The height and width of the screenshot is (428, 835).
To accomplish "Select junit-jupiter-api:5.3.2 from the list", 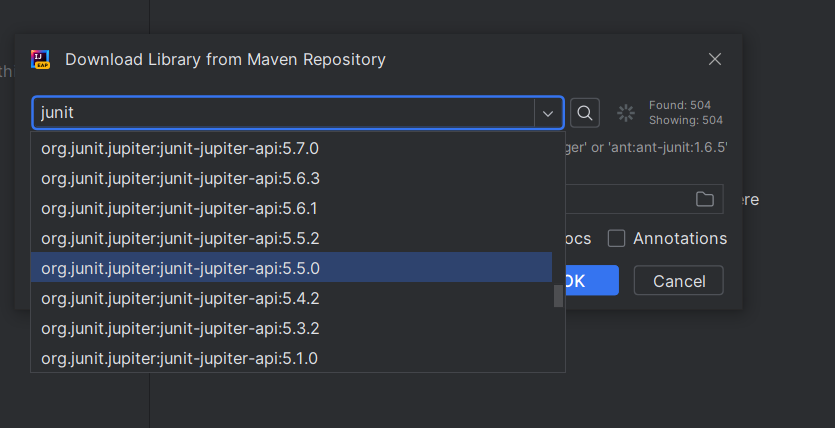I will (x=291, y=328).
